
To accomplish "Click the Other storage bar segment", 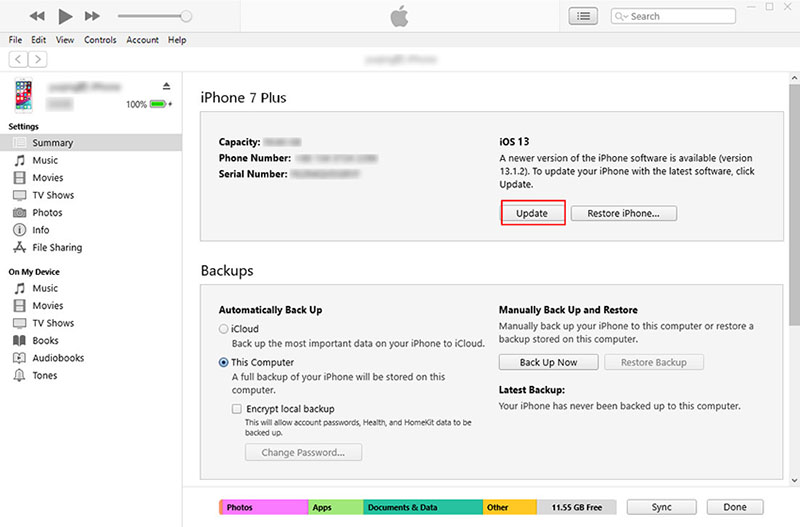I will click(510, 507).
